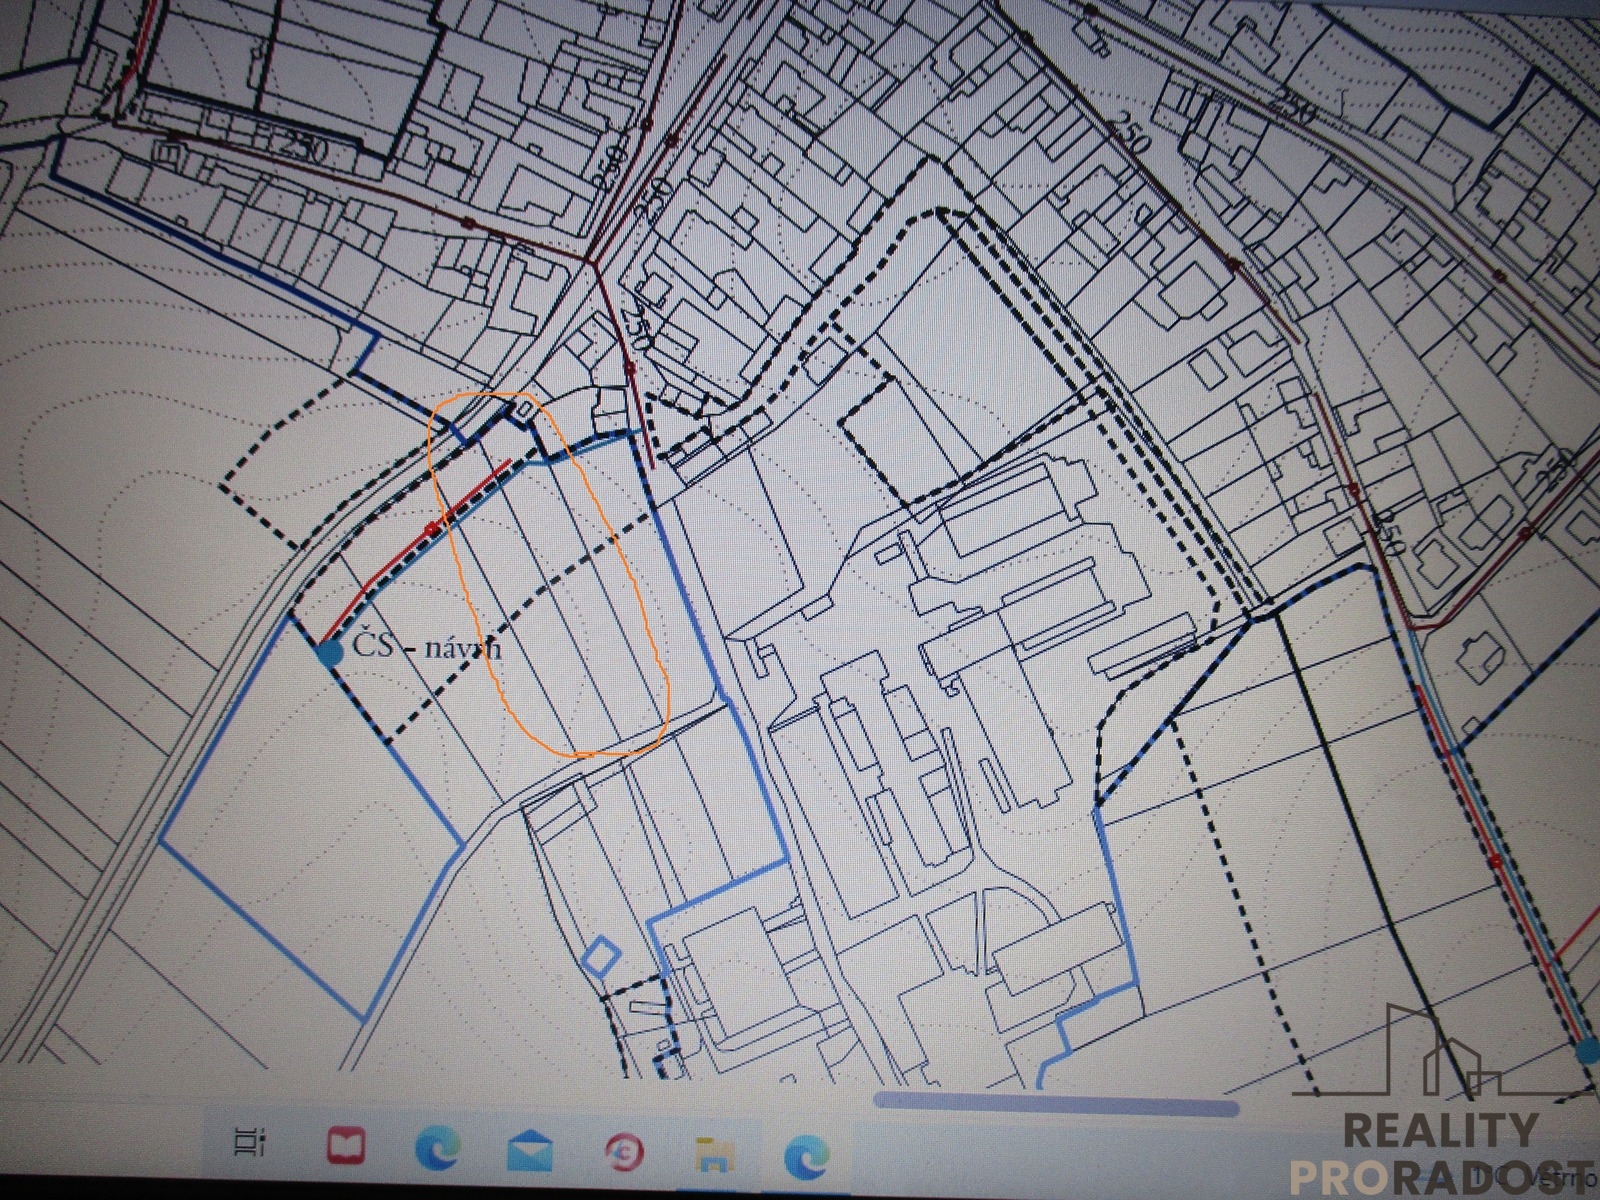Click the 250 label at top center-right
The height and width of the screenshot is (1200, 1600).
click(x=1132, y=131)
